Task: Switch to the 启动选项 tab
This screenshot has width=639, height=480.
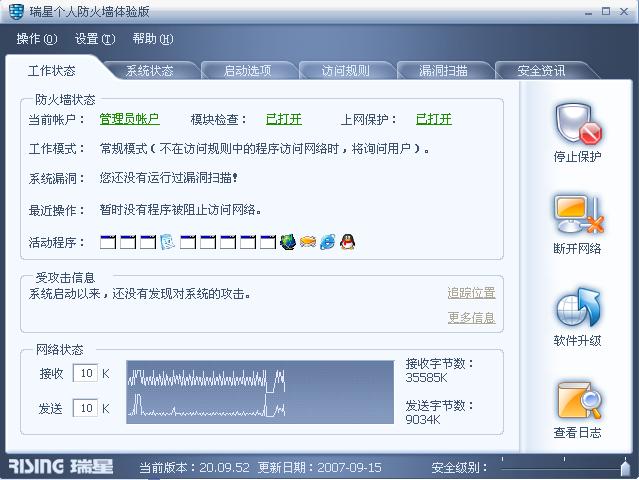Action: (x=247, y=71)
